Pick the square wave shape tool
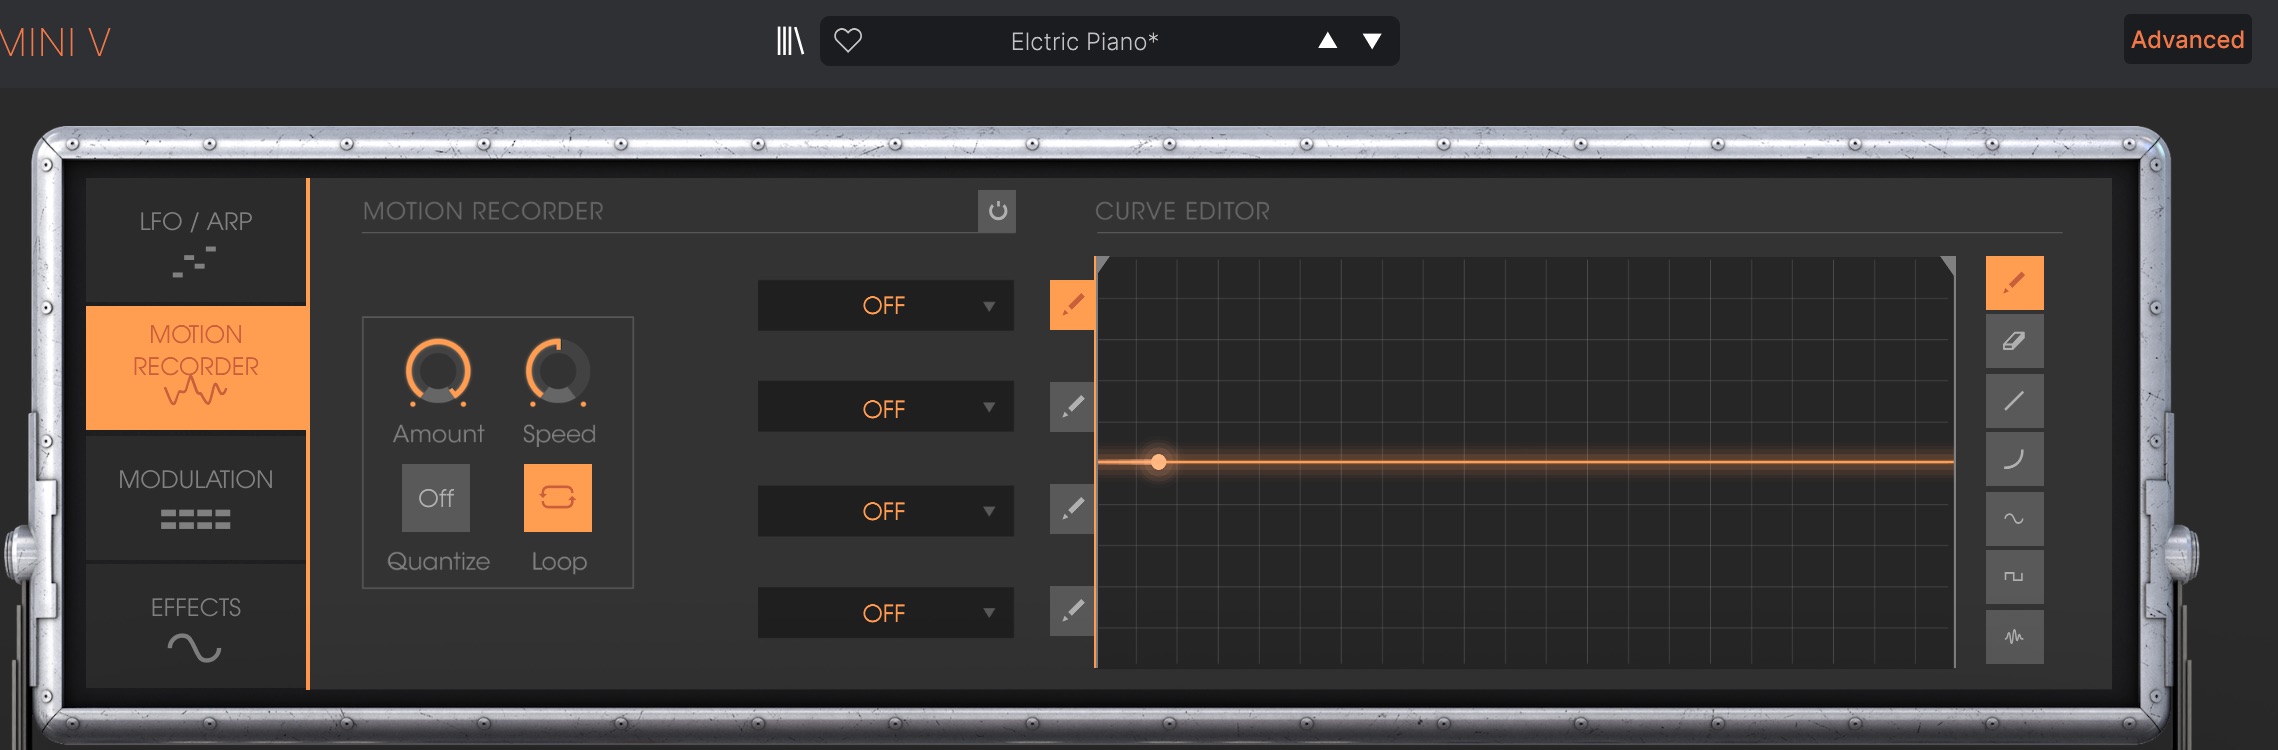 pos(2014,577)
